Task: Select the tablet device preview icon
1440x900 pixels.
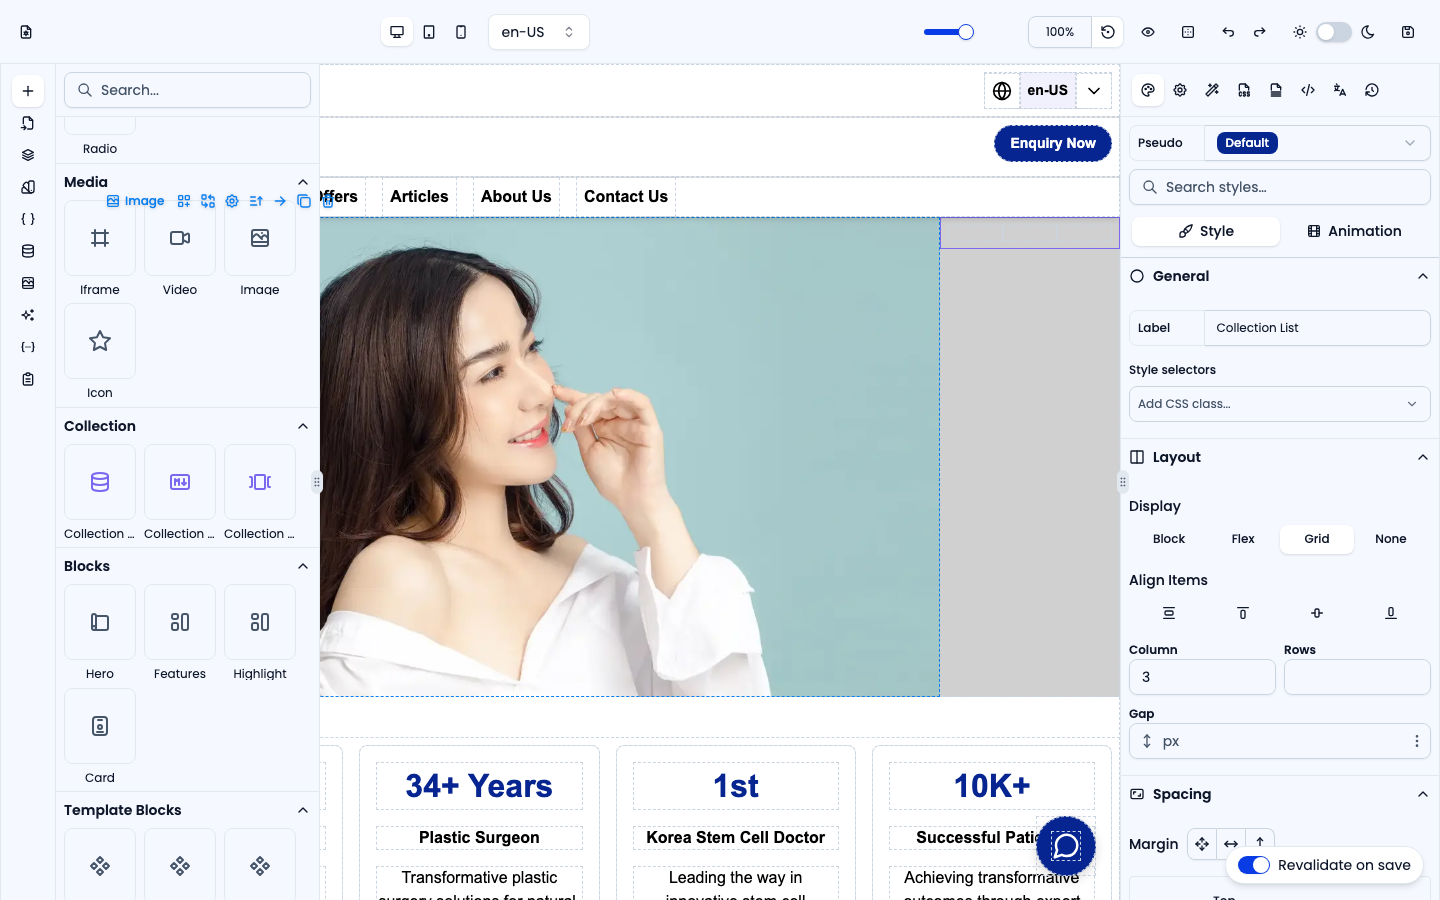Action: 429,32
